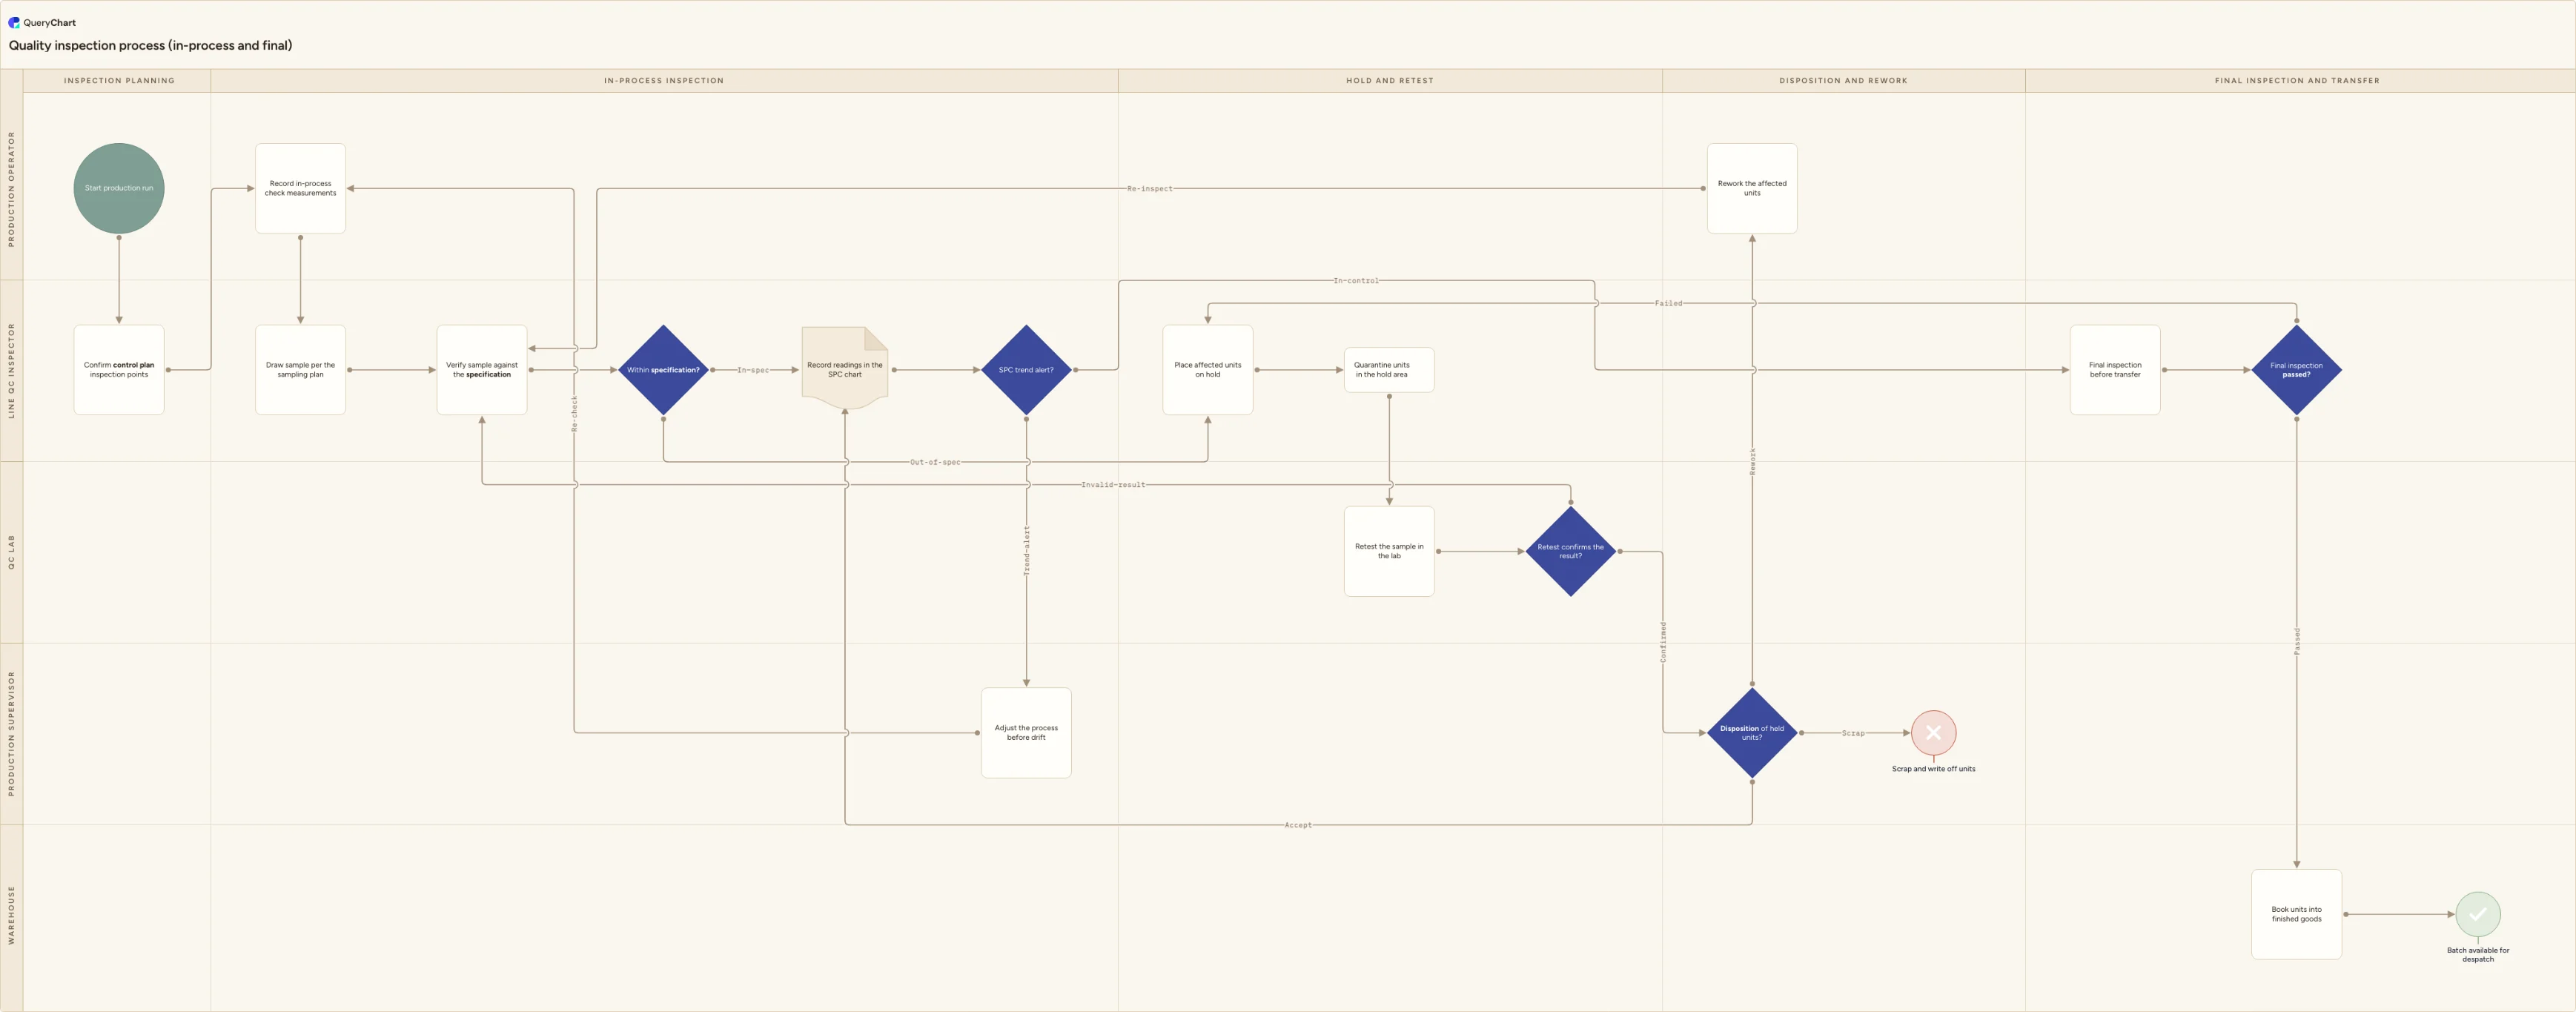Click the Book units into finished goods box
This screenshot has height=1012, width=2576.
2296,914
